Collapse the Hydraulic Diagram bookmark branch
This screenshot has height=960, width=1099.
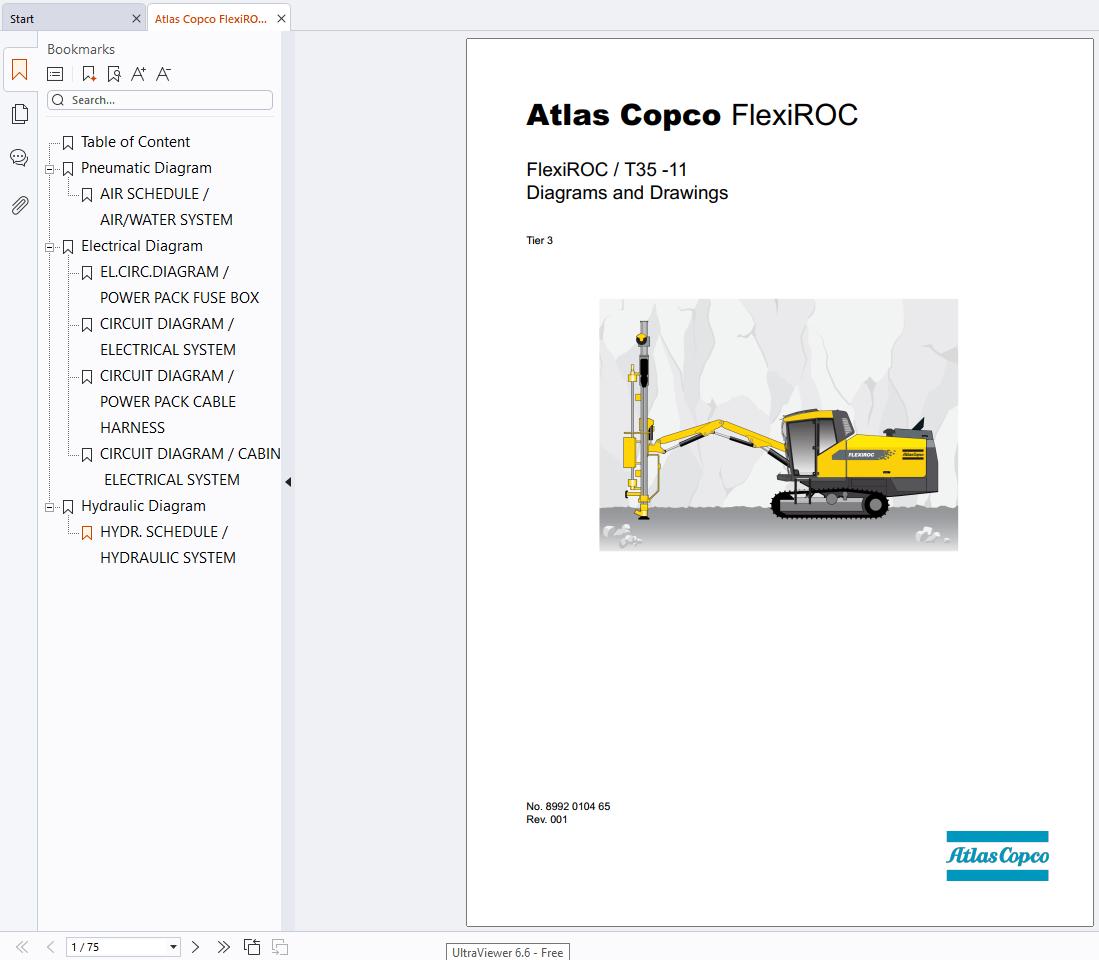pos(50,507)
